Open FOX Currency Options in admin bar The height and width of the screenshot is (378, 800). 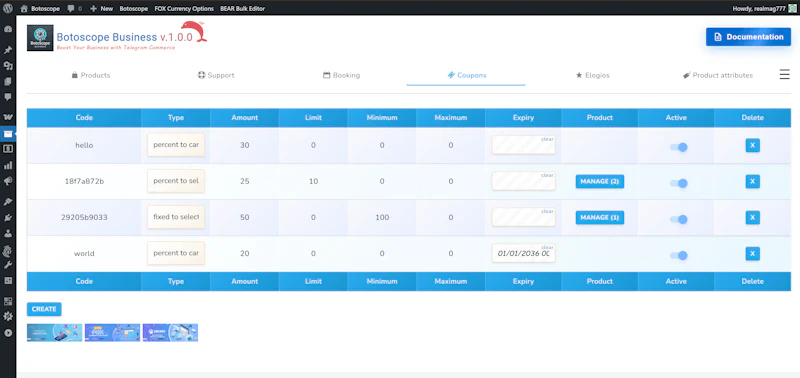(x=184, y=8)
